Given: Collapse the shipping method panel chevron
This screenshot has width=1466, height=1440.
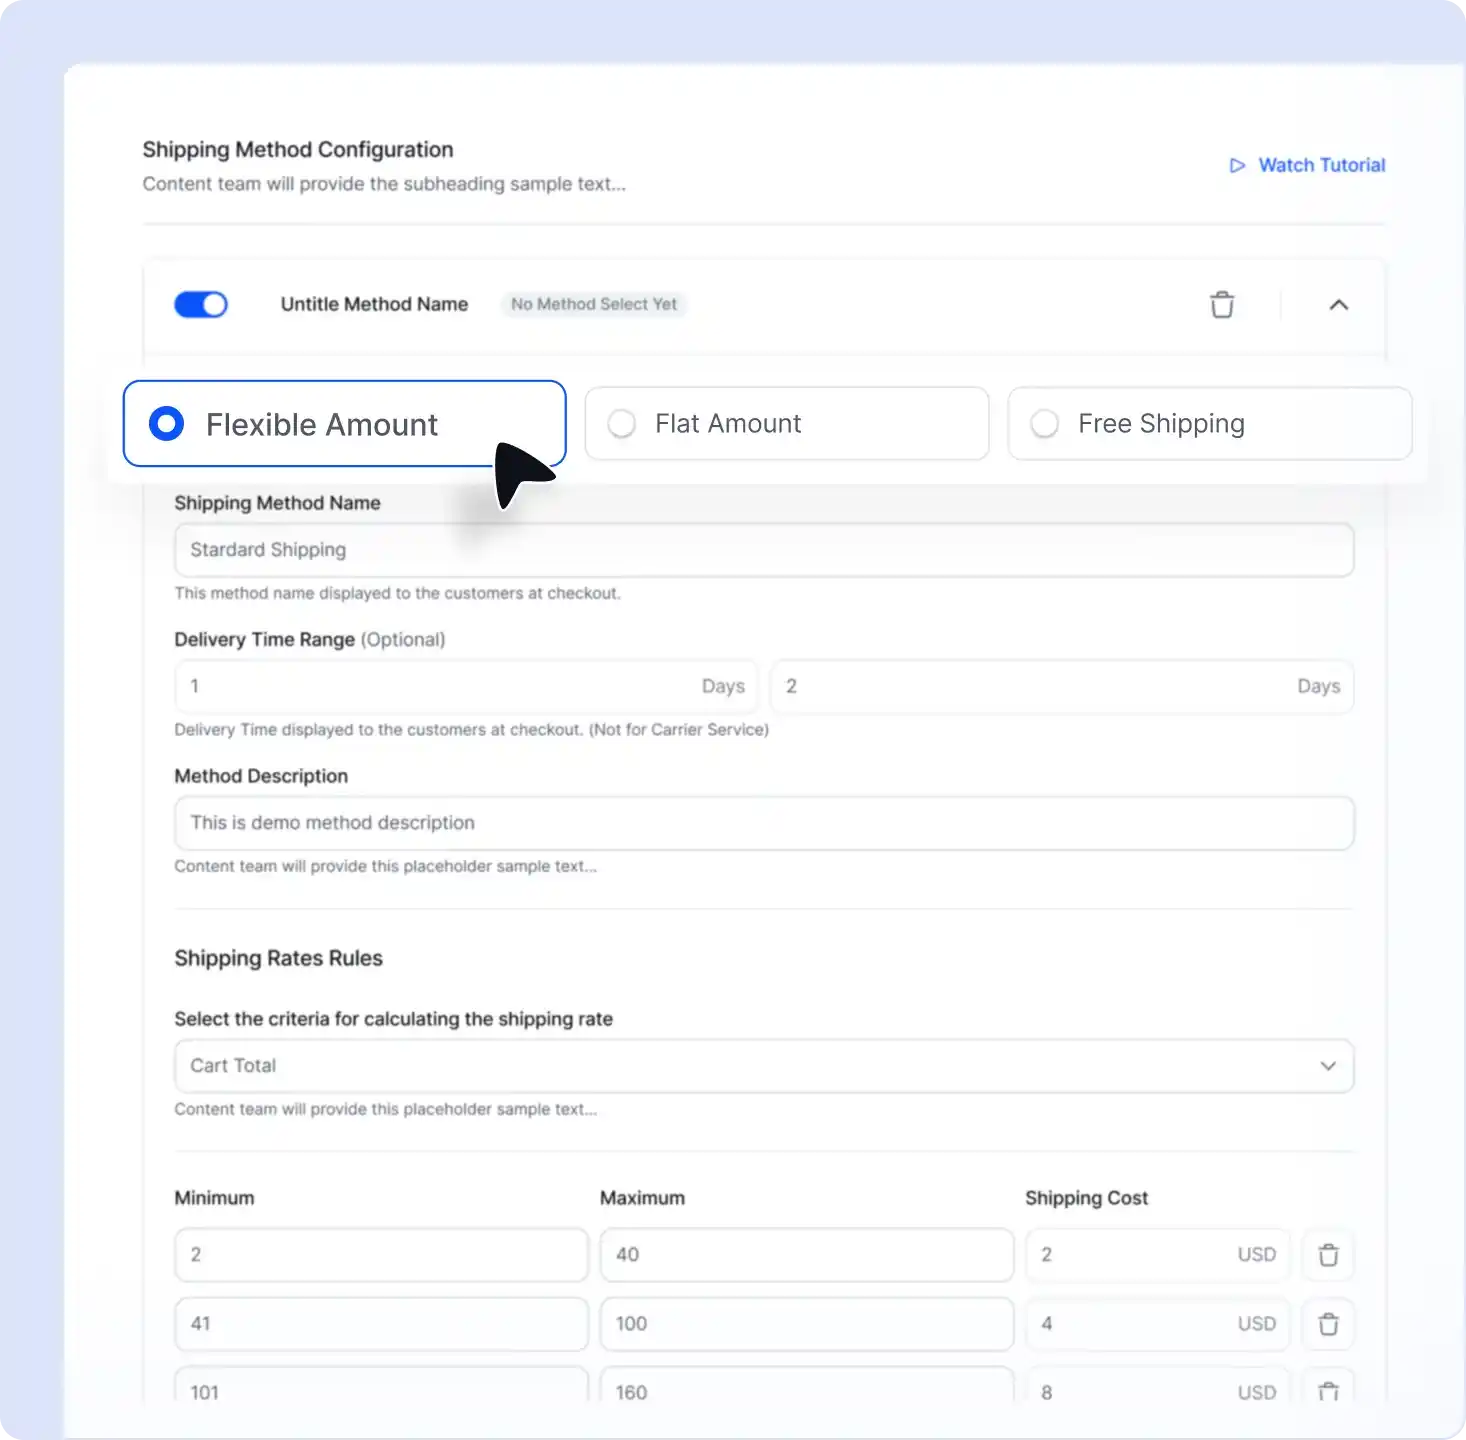Looking at the screenshot, I should pos(1339,305).
